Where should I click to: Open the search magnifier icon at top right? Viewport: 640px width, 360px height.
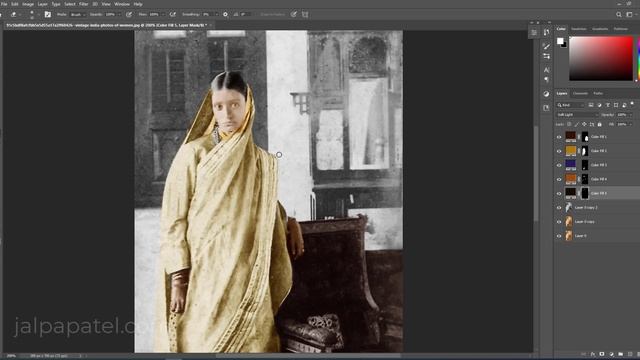(x=619, y=14)
